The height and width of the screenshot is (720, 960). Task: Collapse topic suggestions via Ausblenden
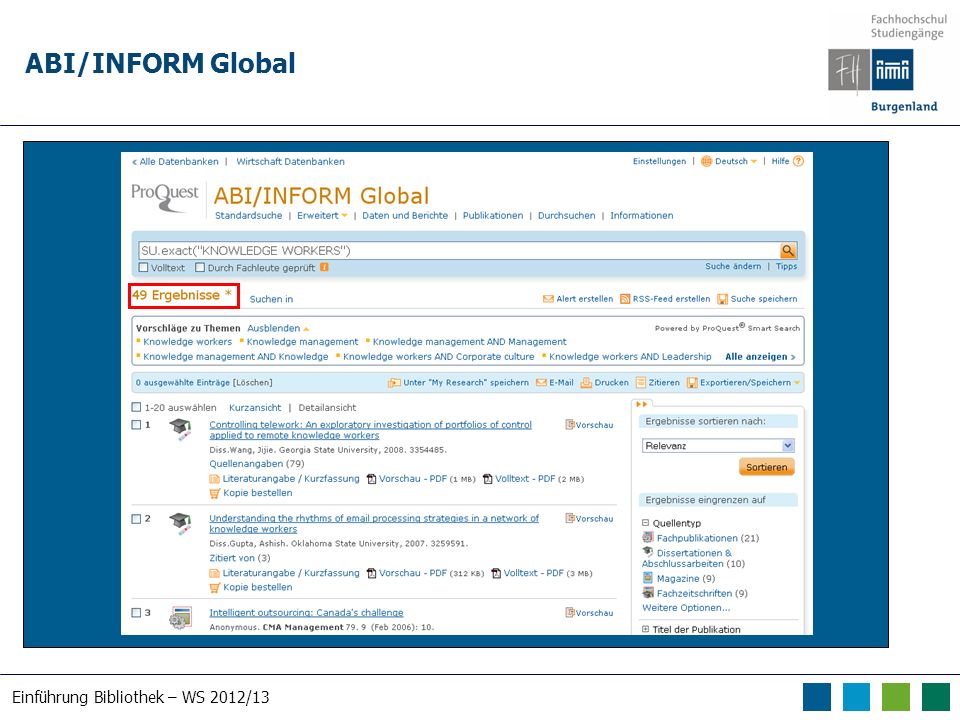tap(278, 328)
